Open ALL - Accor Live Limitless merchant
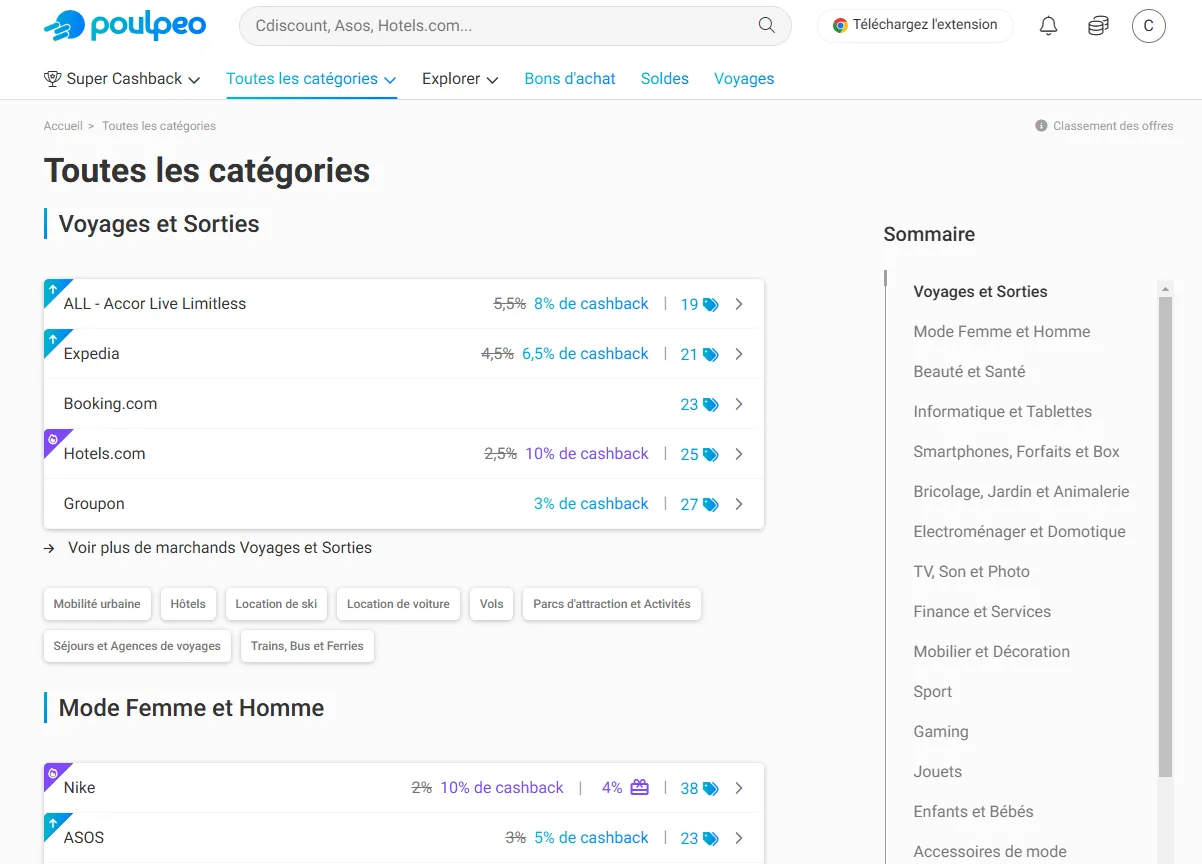The height and width of the screenshot is (864, 1202). [x=155, y=304]
